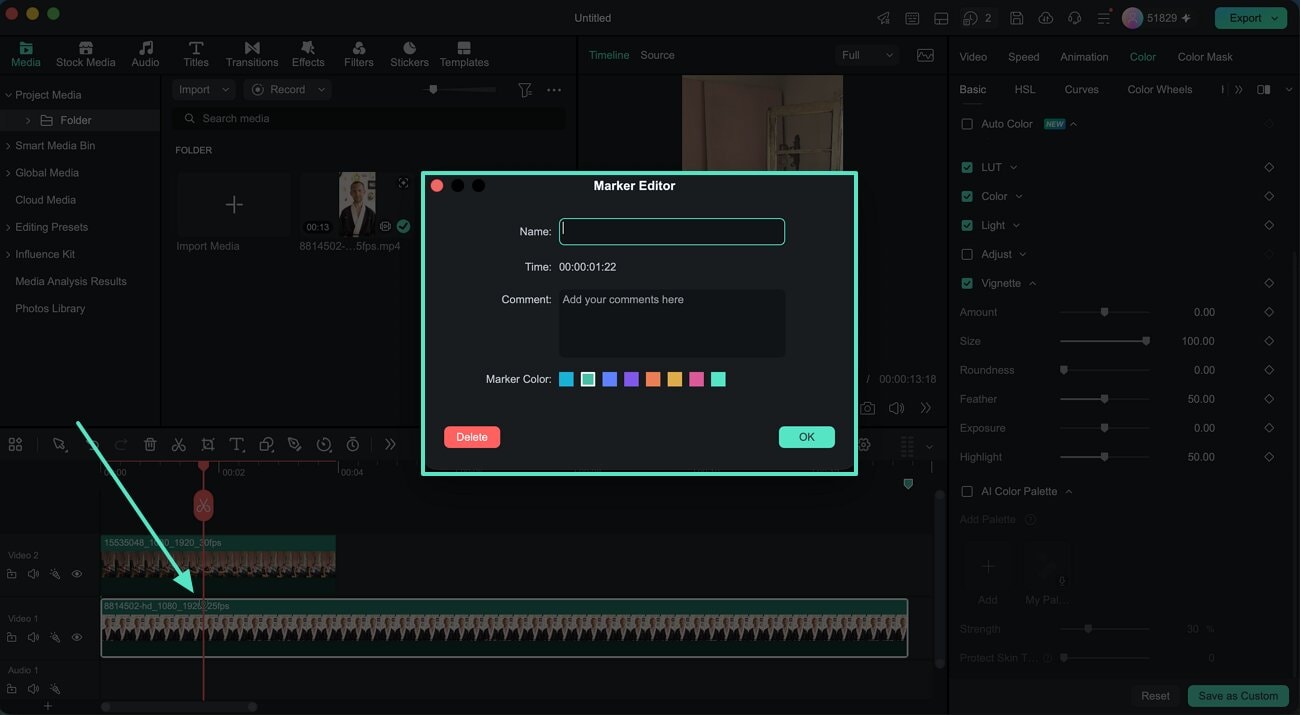1300x715 pixels.
Task: Select the Text tool in timeline toolbar
Action: coord(237,444)
